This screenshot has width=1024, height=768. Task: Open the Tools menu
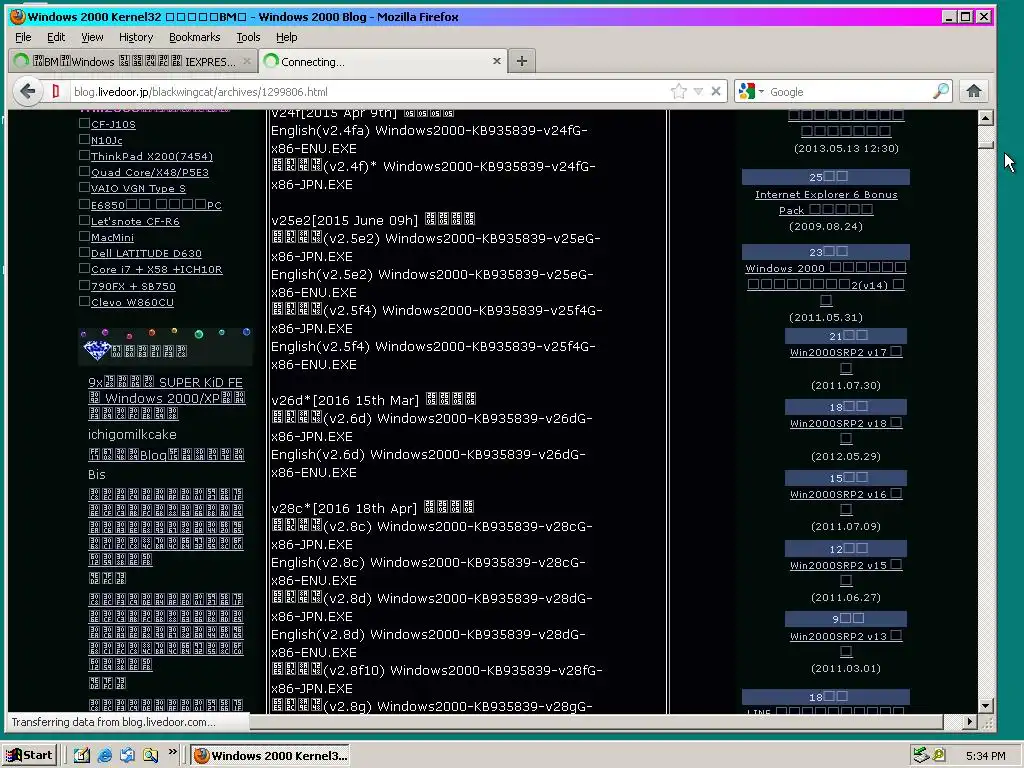tap(248, 37)
